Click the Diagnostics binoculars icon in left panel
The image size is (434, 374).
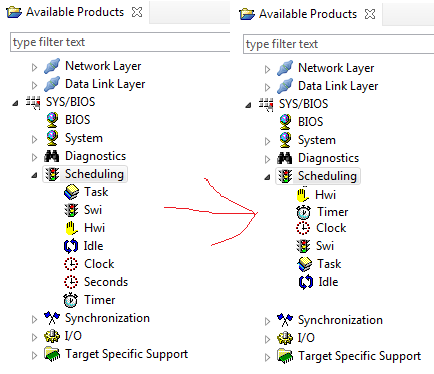pos(52,156)
